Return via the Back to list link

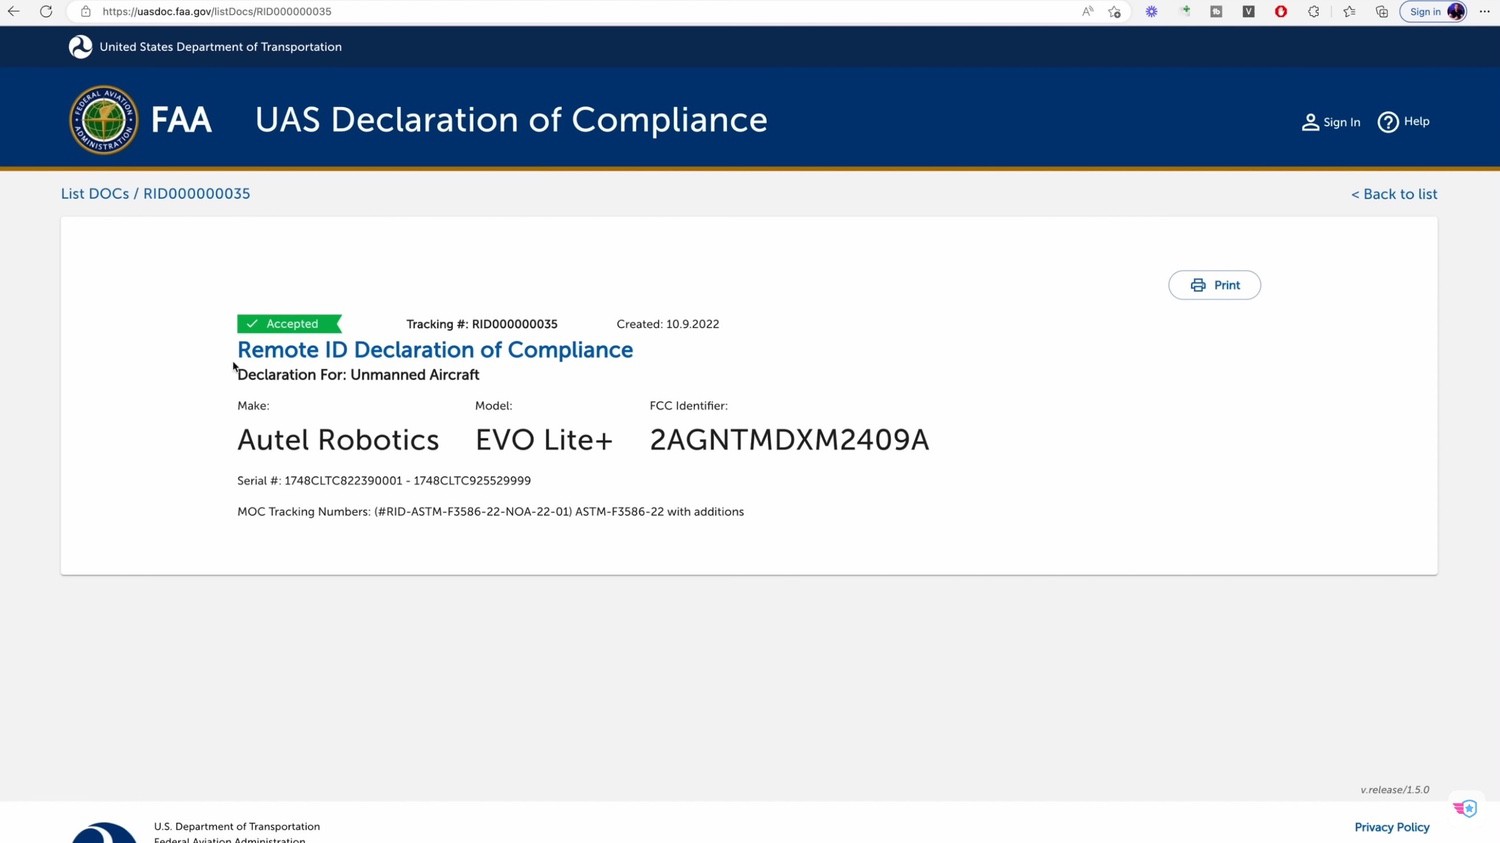click(x=1394, y=194)
